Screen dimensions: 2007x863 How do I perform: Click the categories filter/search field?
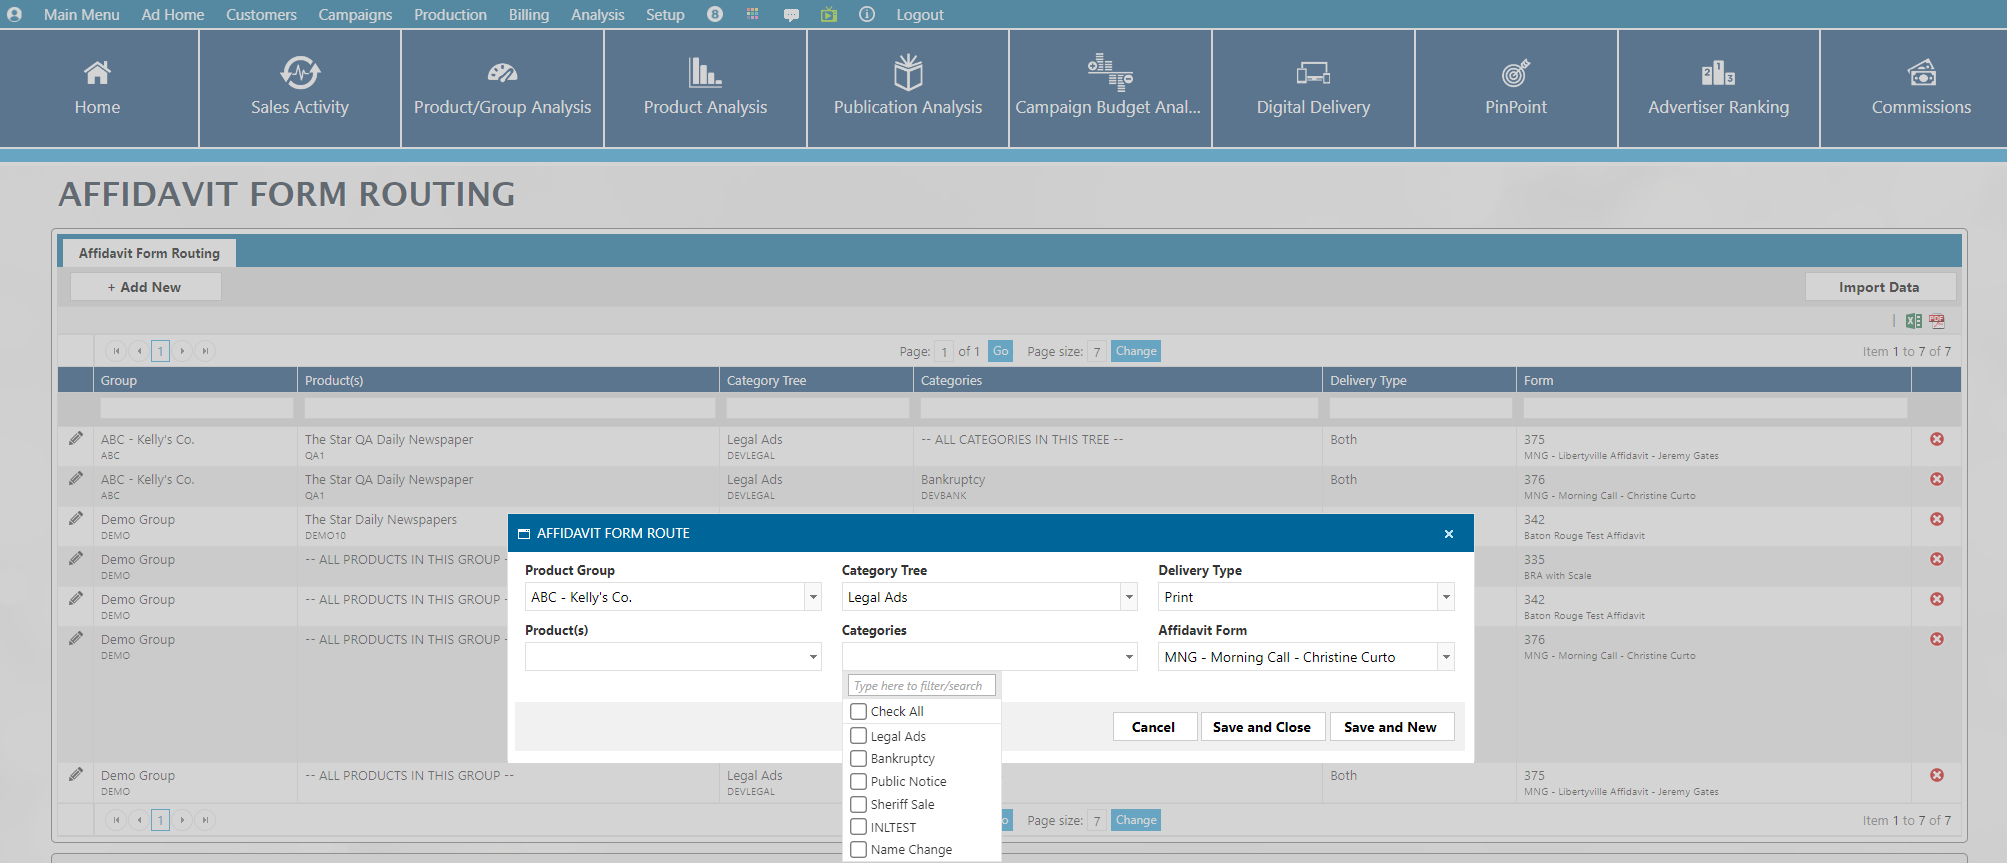click(921, 686)
